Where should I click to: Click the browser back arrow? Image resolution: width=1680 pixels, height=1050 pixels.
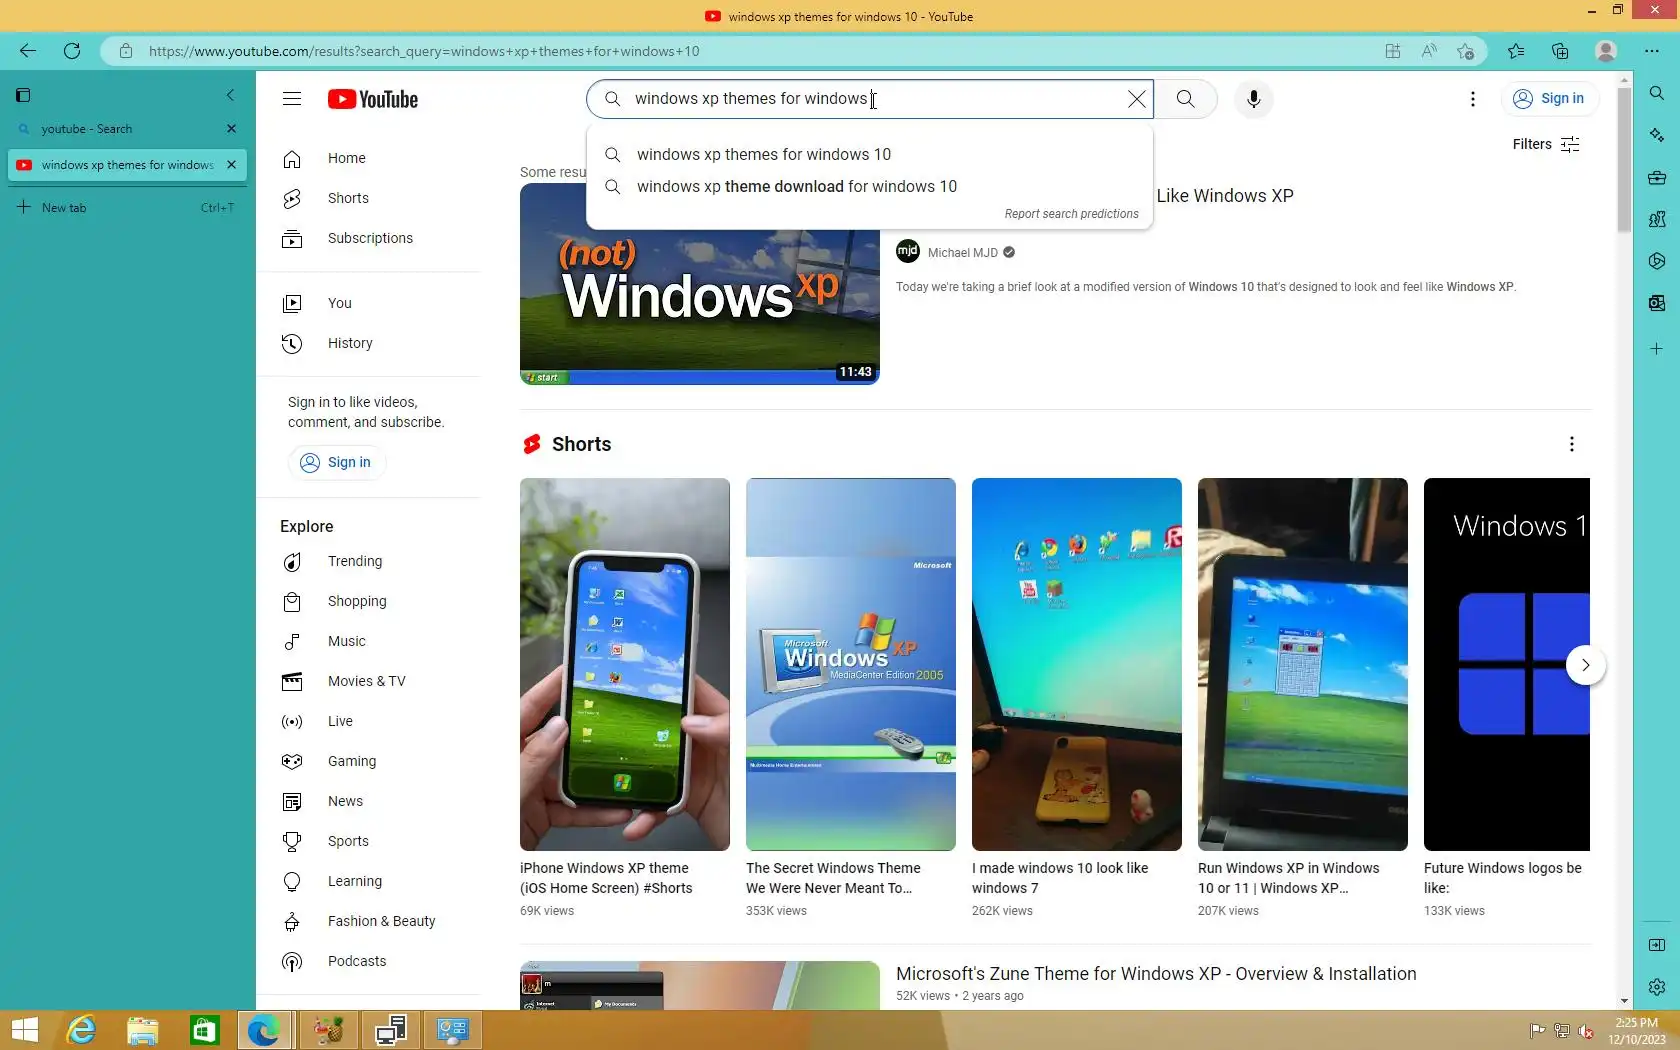click(x=28, y=51)
